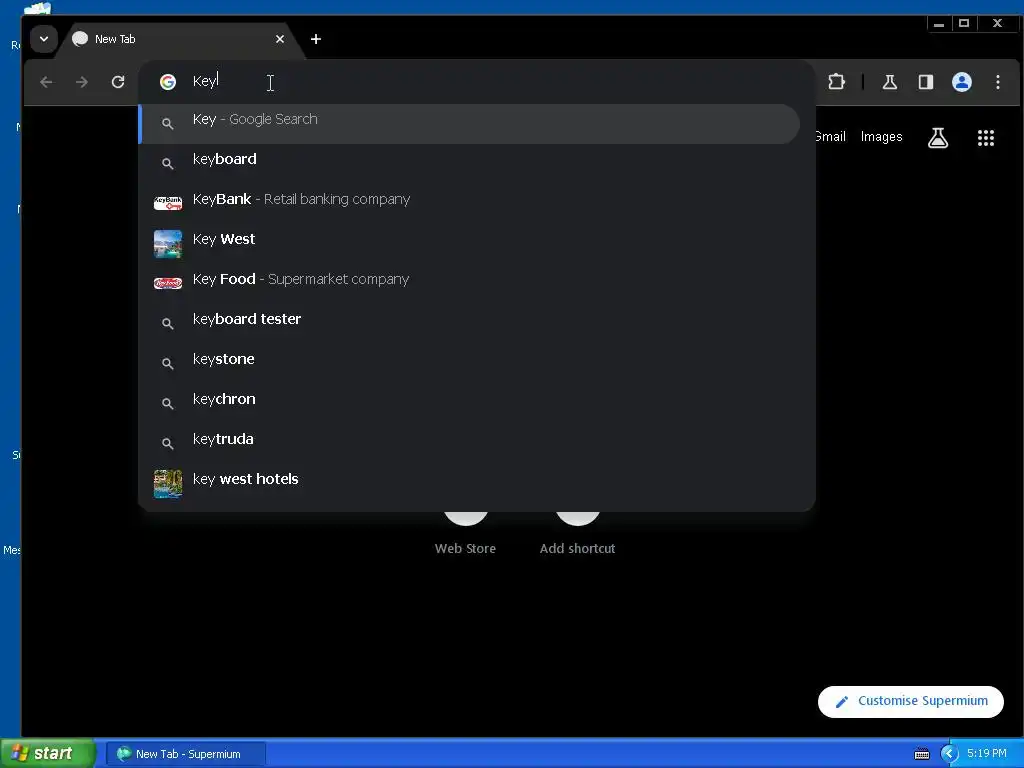The image size is (1024, 768).
Task: Open the Images link
Action: (x=881, y=136)
